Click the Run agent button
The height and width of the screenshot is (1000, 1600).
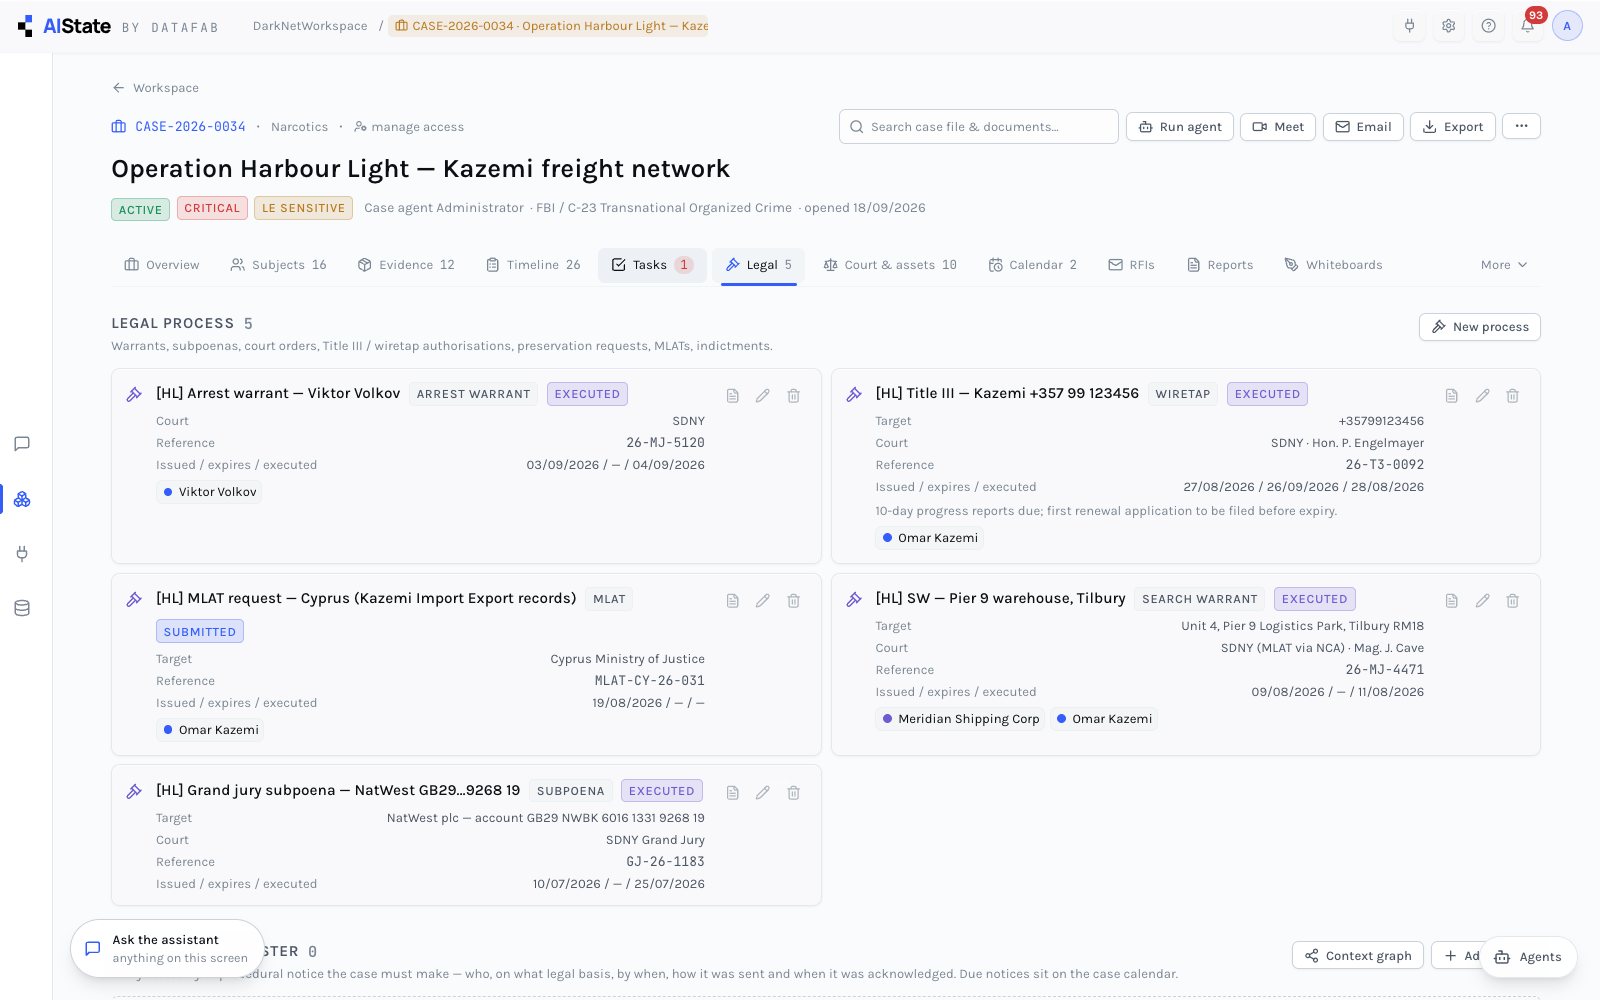pos(1180,127)
